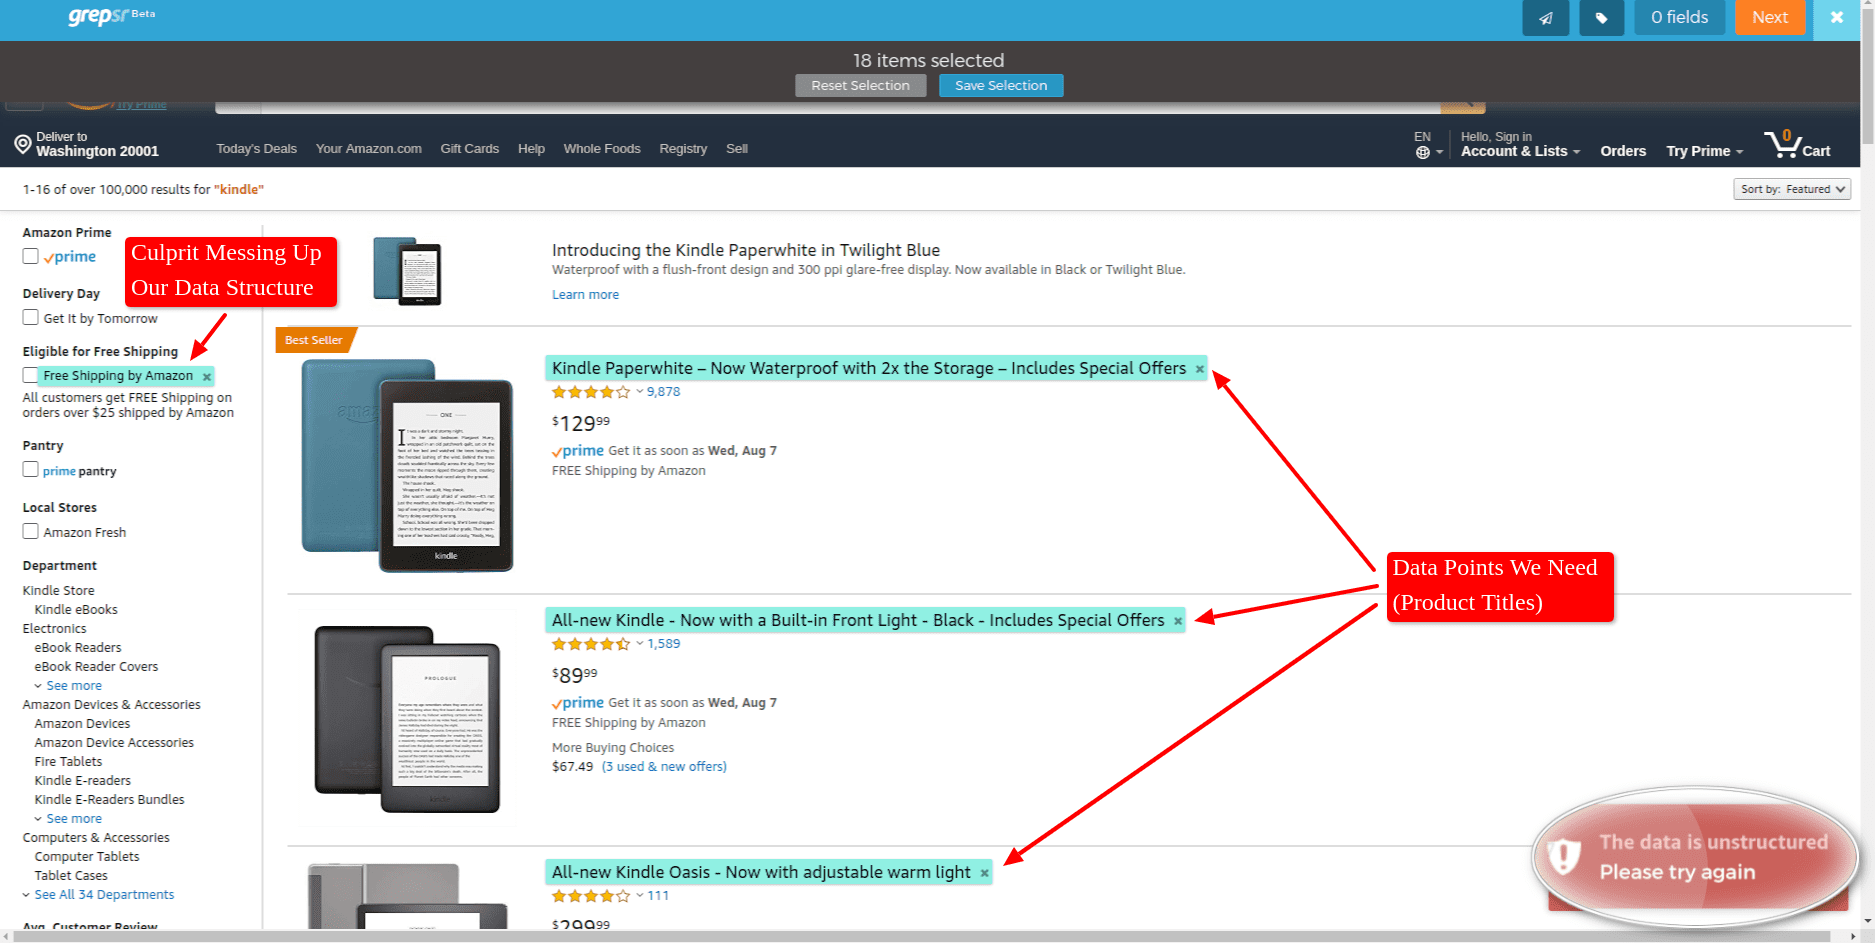
Task: Open the Orders page
Action: coord(1622,151)
